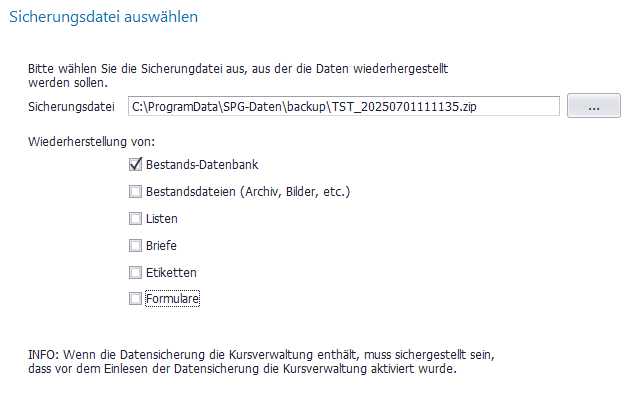The width and height of the screenshot is (632, 418).
Task: Click the "Etiketten" label text
Action: [170, 272]
